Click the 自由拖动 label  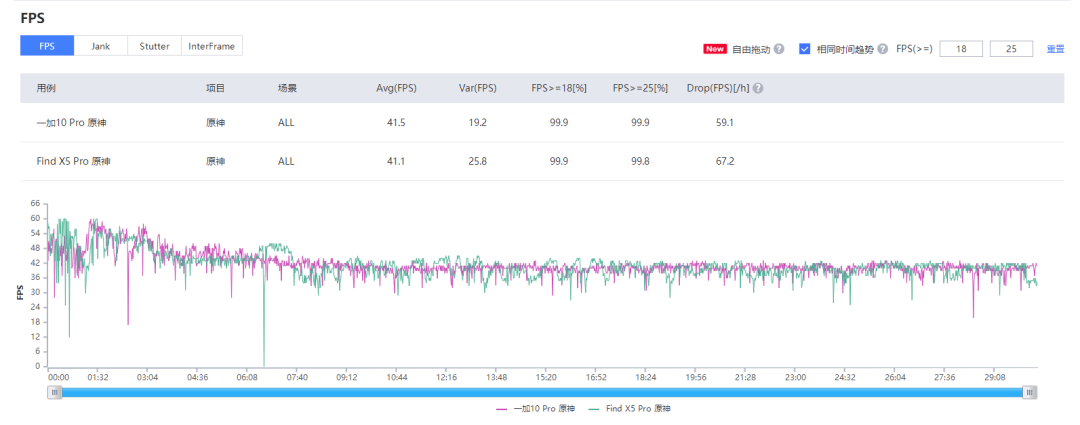[751, 49]
